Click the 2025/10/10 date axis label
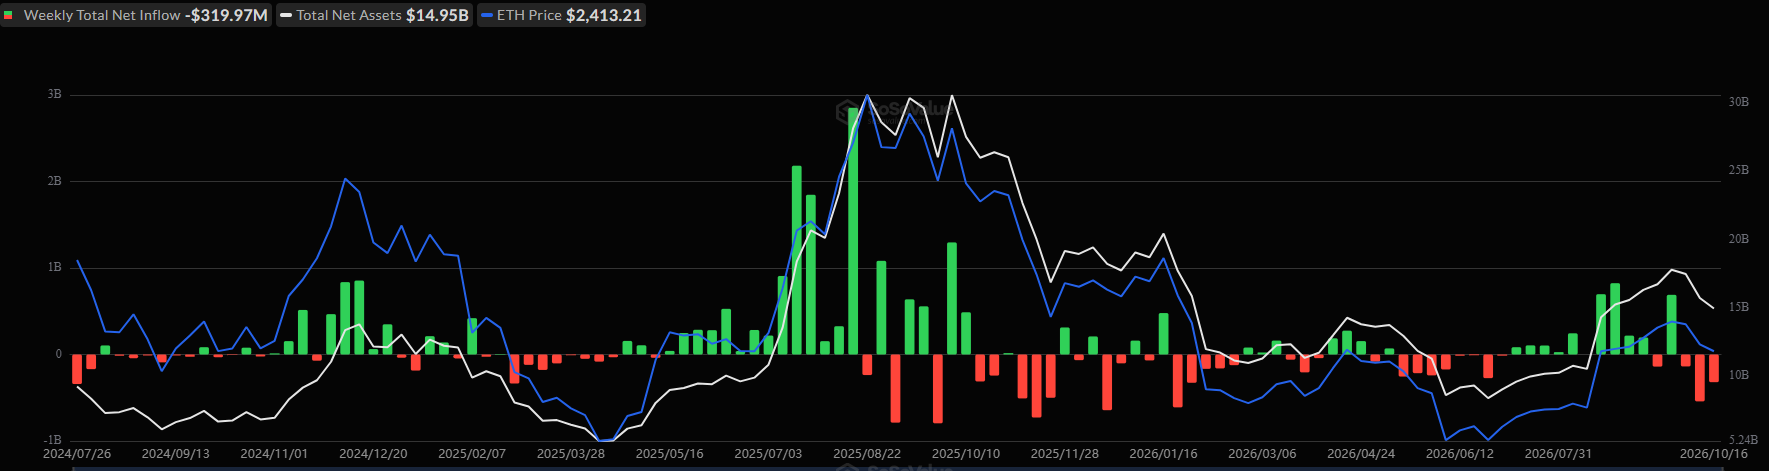This screenshot has width=1769, height=471. point(966,453)
